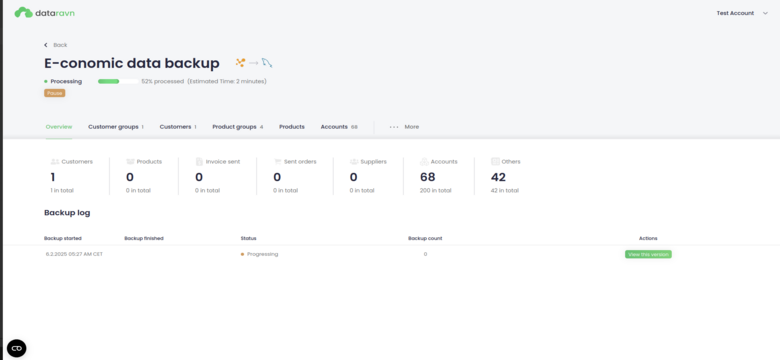
Task: Click the blue MySQL destination icon
Action: coord(267,63)
